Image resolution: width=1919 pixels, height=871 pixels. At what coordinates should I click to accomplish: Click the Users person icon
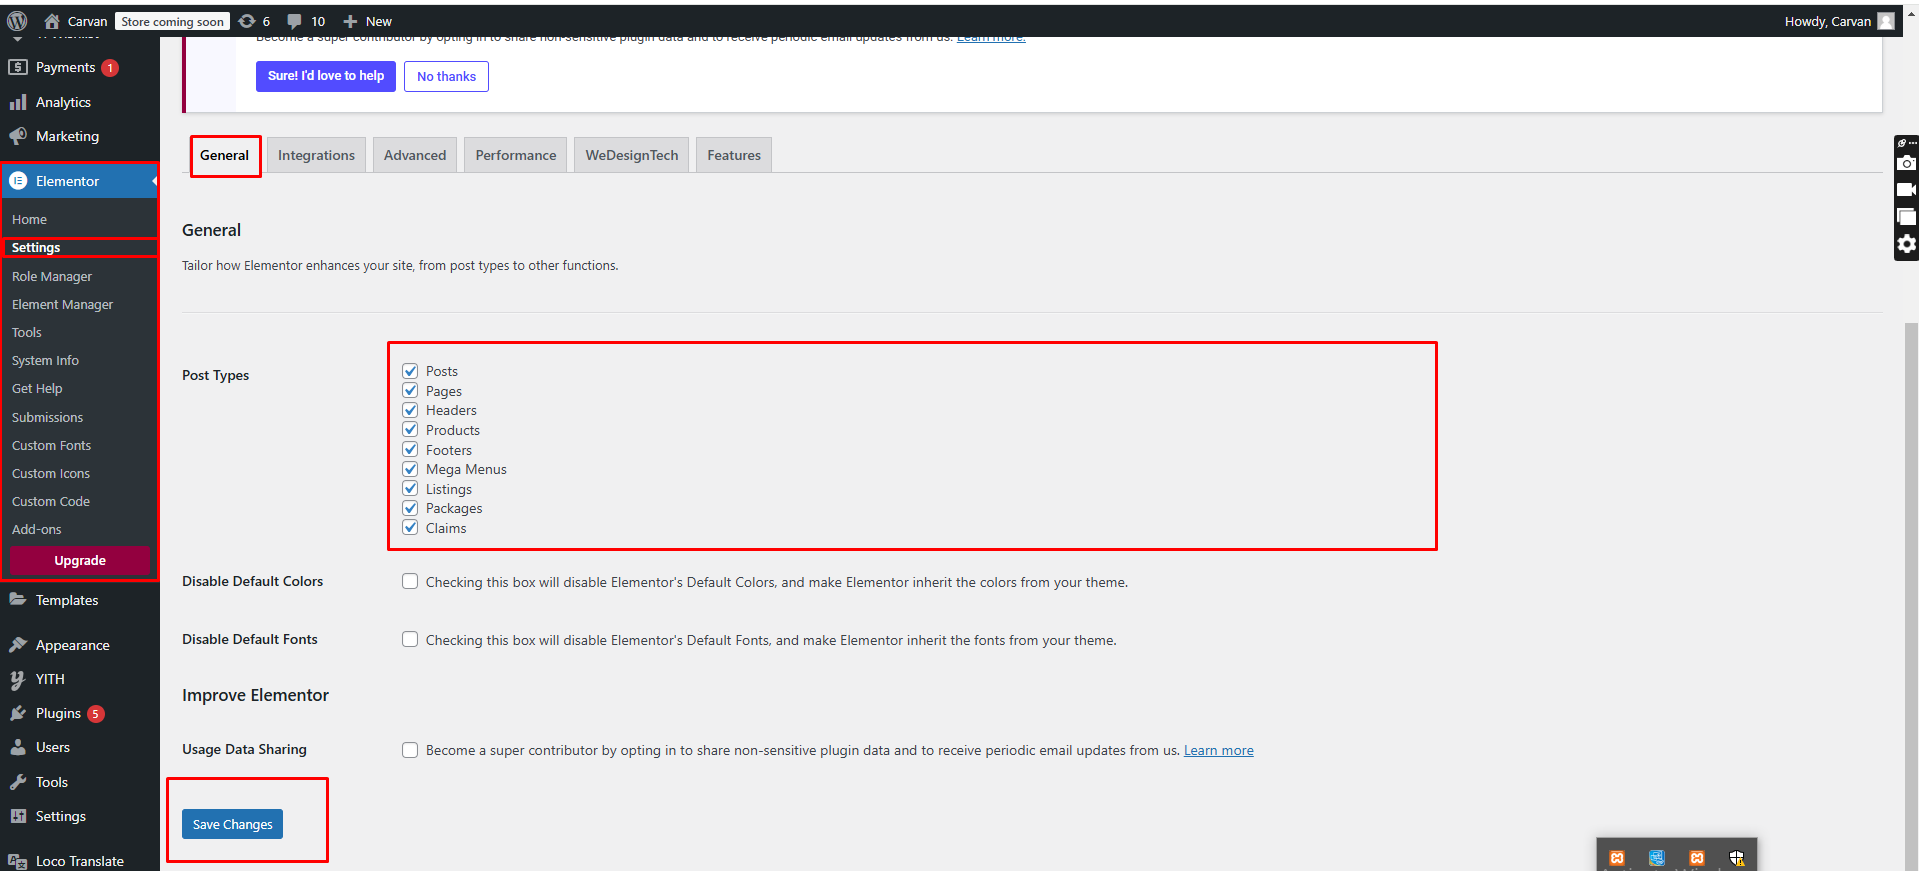pos(18,747)
